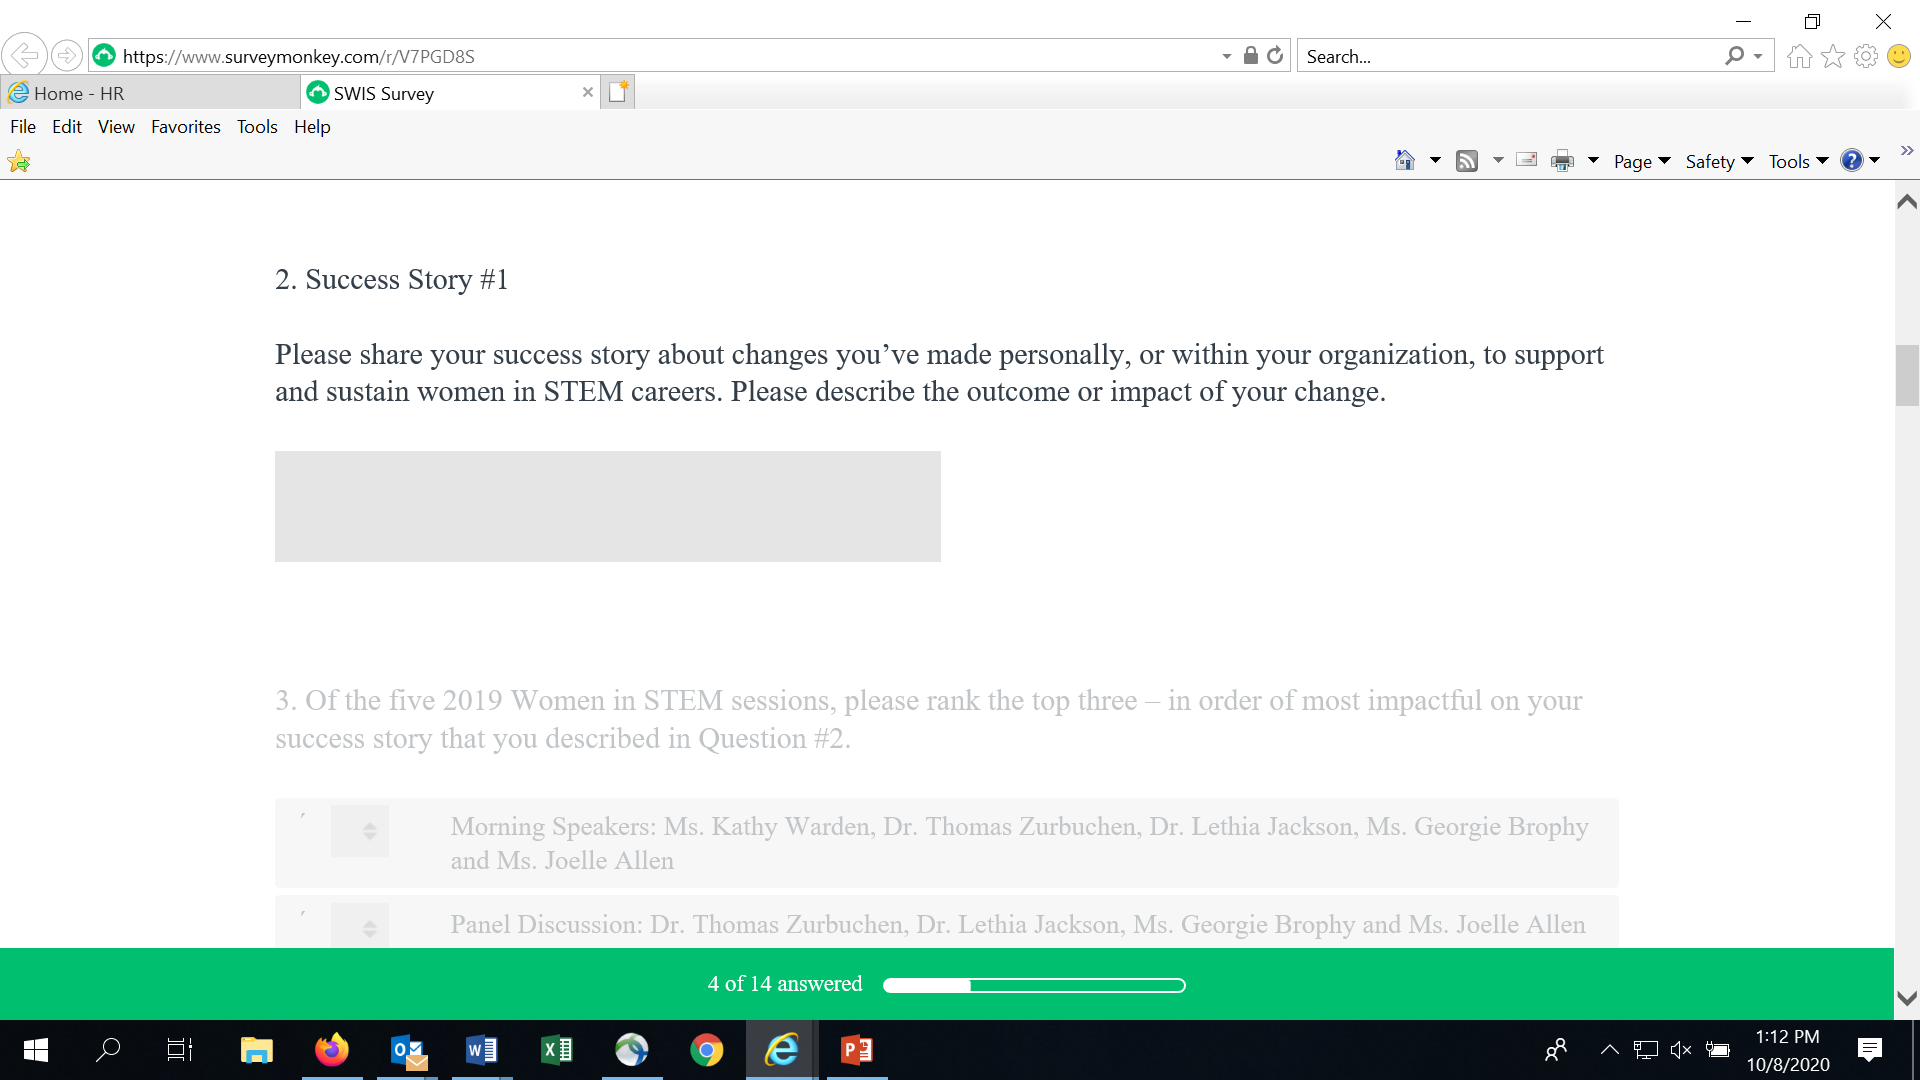The height and width of the screenshot is (1080, 1920).
Task: Click the Success Story text box
Action: tap(607, 506)
